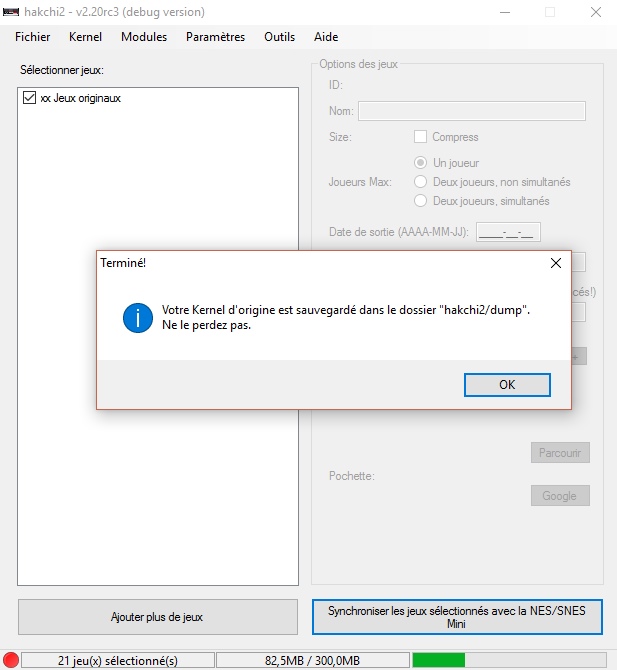Click Synchroniser les jeux sélectionnés button
617x670 pixels.
(x=457, y=617)
